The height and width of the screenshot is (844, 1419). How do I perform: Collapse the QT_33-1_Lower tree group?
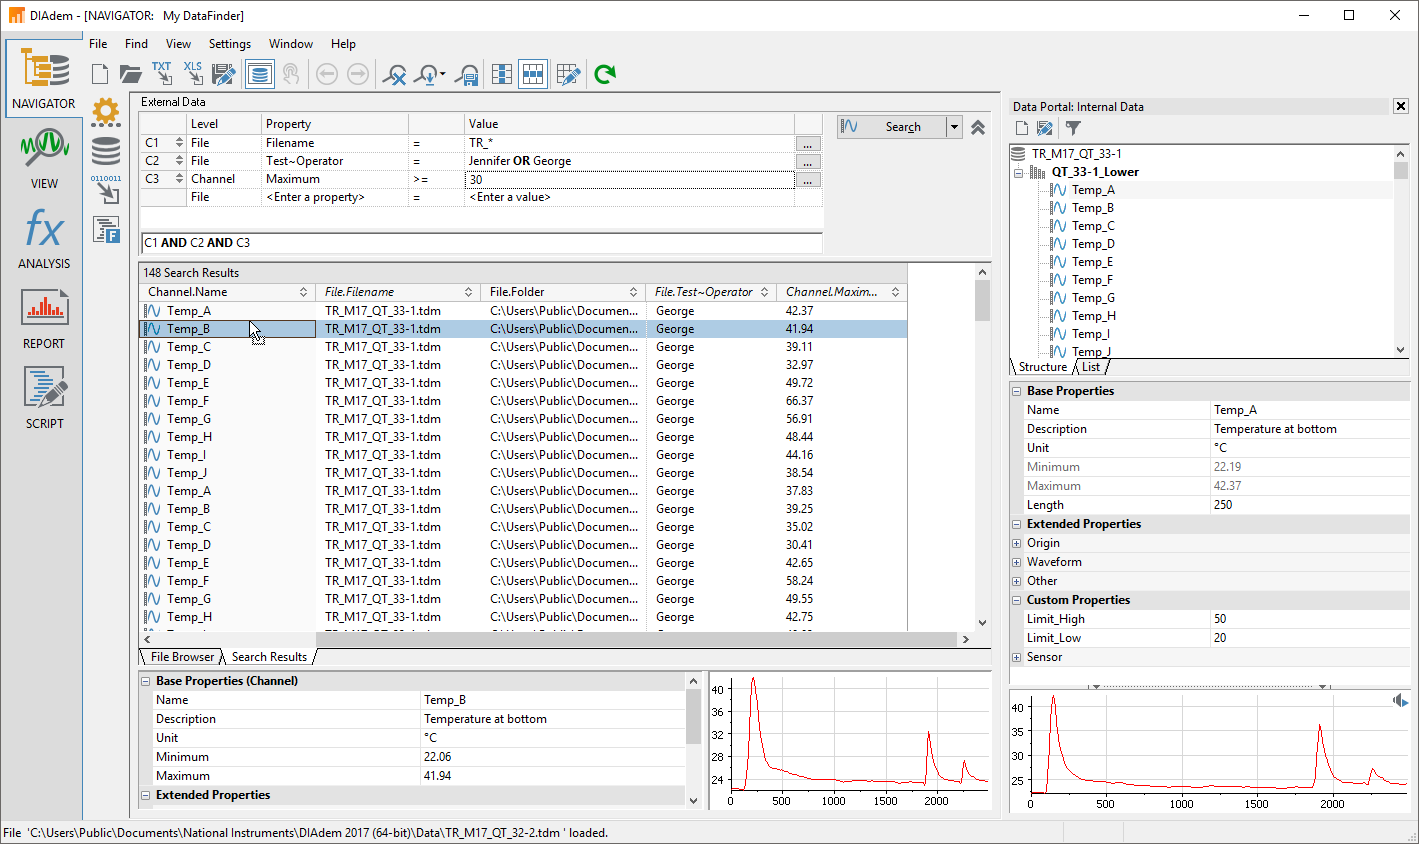(1018, 172)
